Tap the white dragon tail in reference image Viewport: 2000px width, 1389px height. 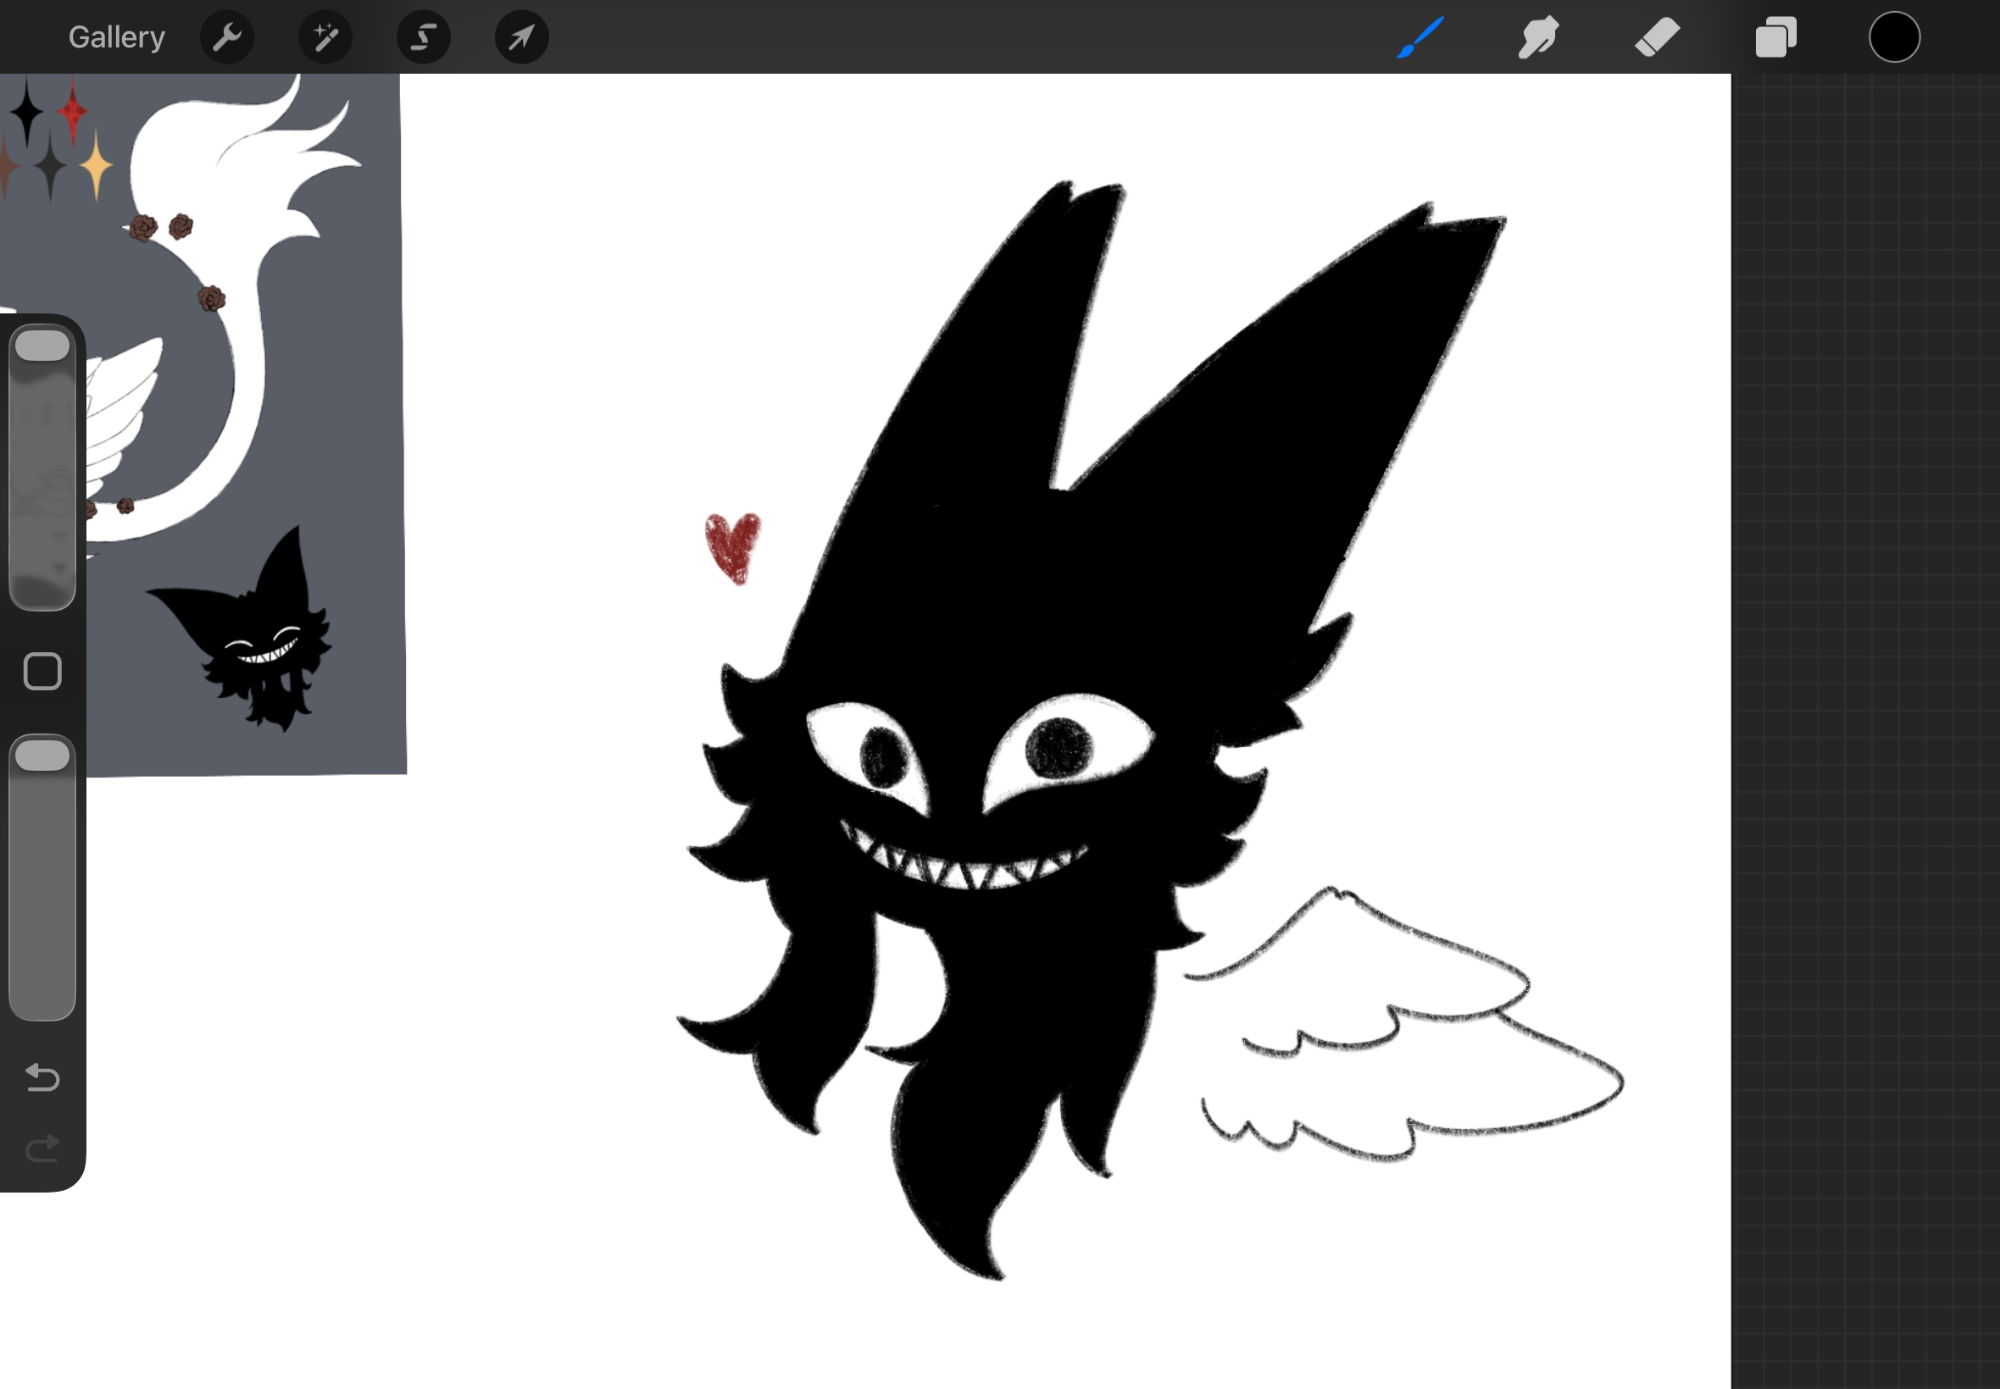[x=245, y=400]
